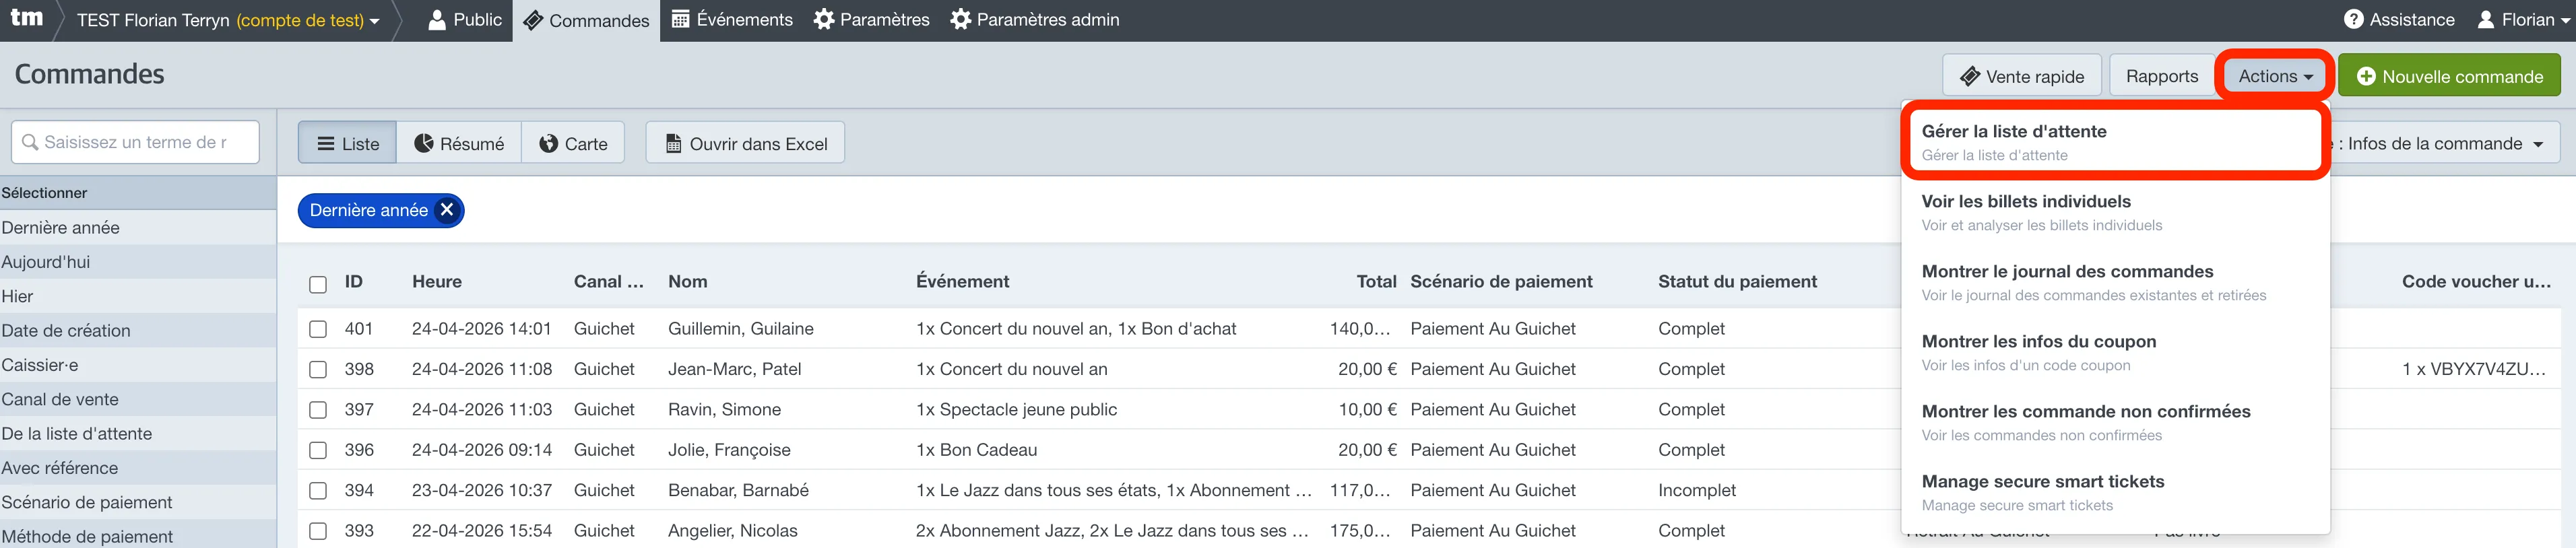Click the Paramètres admin gear icon
2576x548 pixels.
(x=960, y=20)
